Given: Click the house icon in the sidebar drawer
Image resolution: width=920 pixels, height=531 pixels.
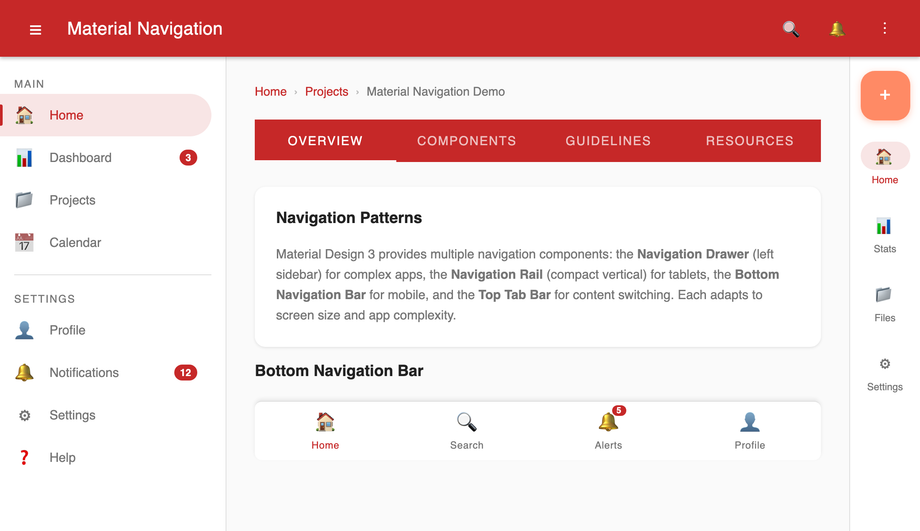Looking at the screenshot, I should tap(24, 115).
